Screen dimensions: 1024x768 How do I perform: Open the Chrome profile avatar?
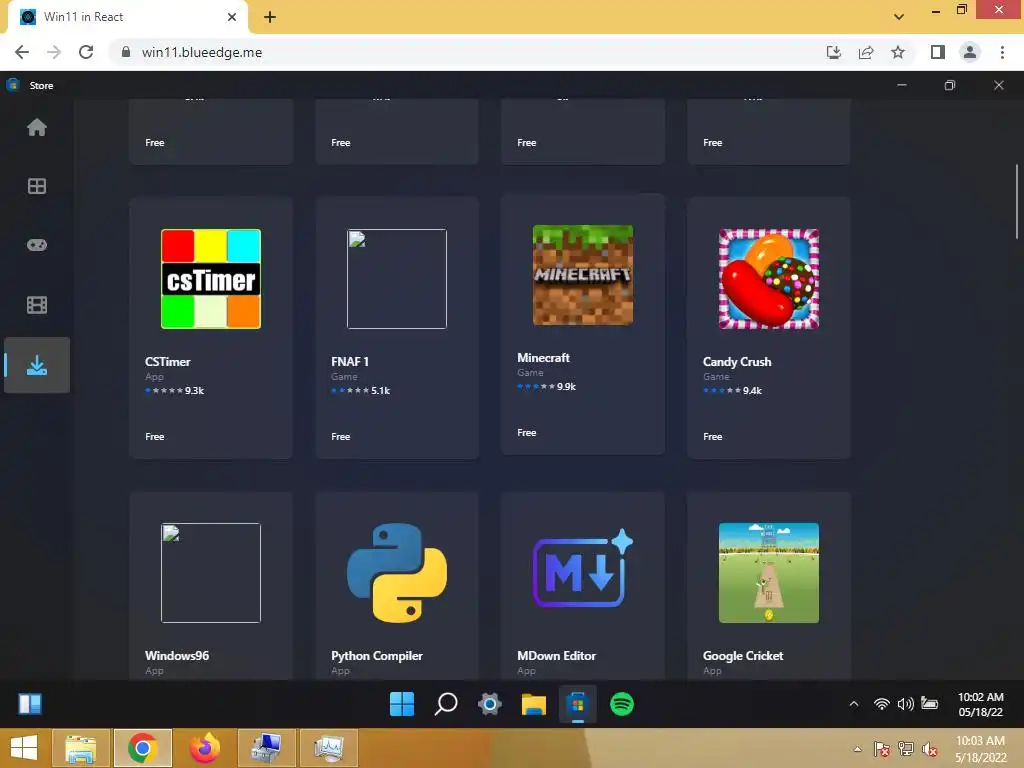[x=970, y=52]
